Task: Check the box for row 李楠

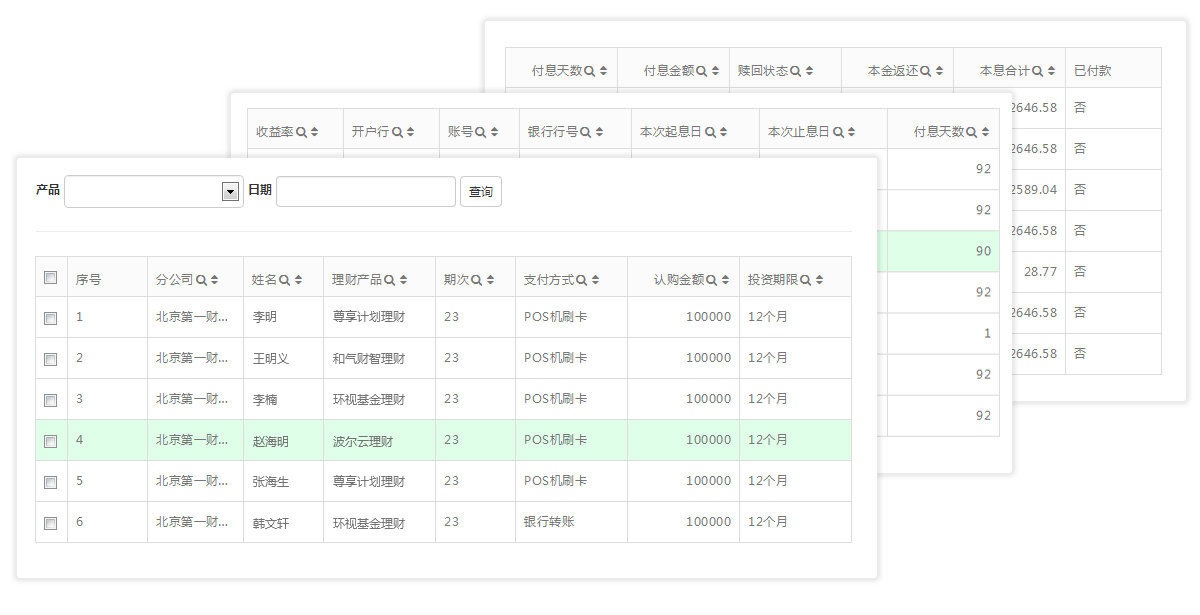Action: coord(51,400)
